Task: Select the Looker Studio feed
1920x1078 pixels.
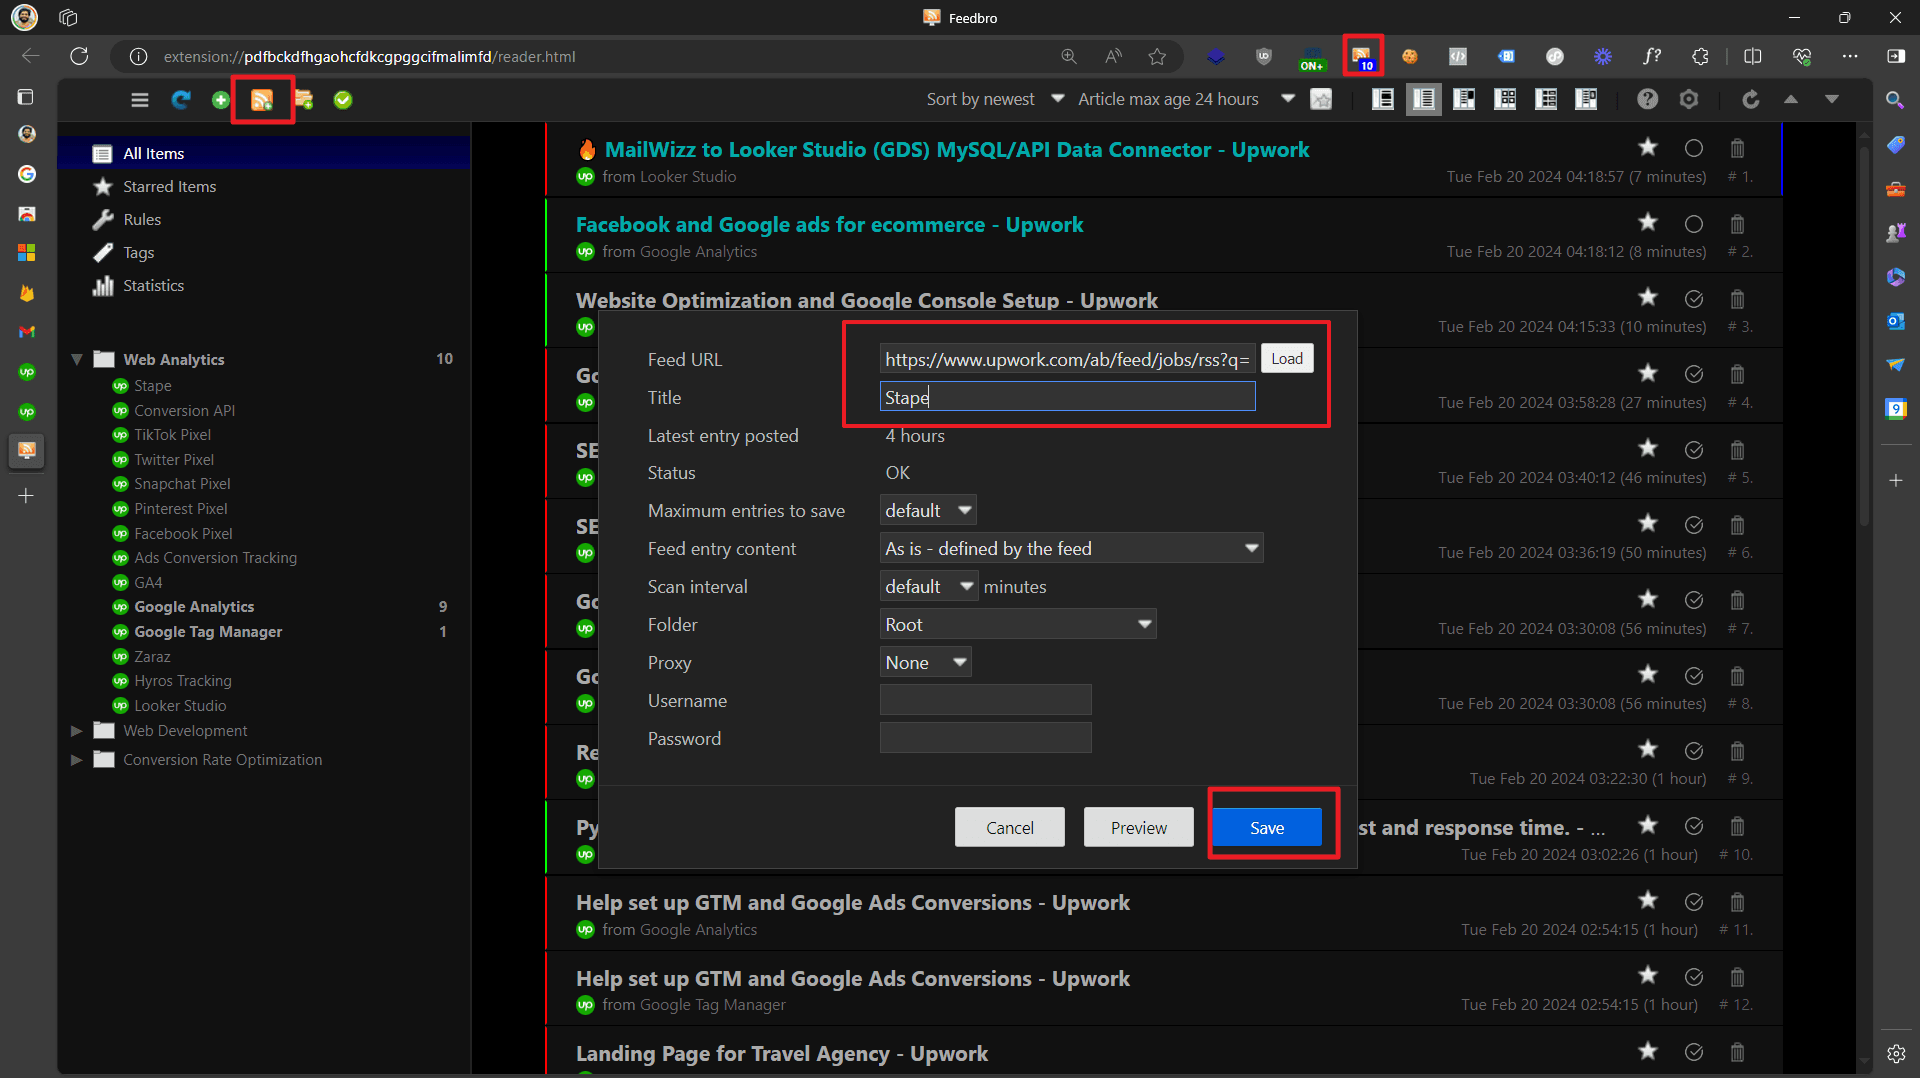Action: coord(180,706)
